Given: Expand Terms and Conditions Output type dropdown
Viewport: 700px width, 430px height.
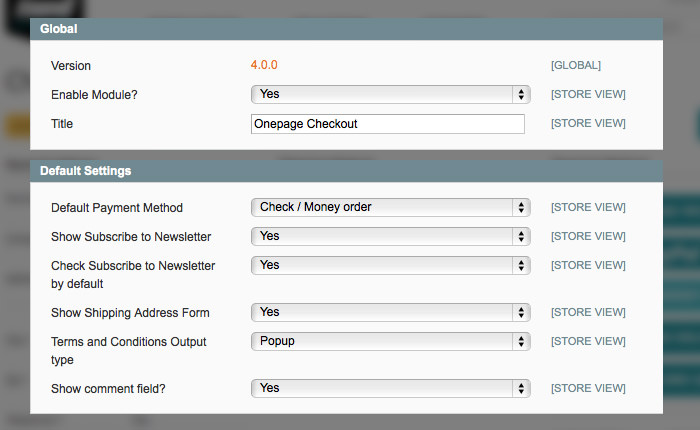Looking at the screenshot, I should click(x=389, y=341).
